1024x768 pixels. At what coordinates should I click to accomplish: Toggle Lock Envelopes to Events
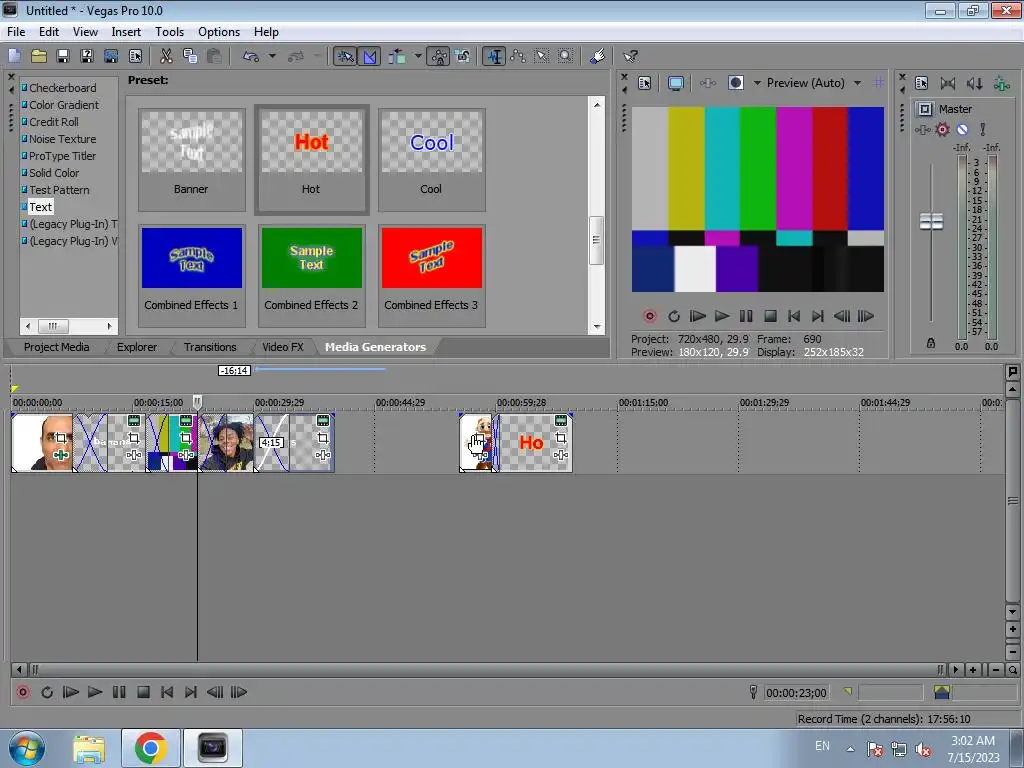click(439, 56)
